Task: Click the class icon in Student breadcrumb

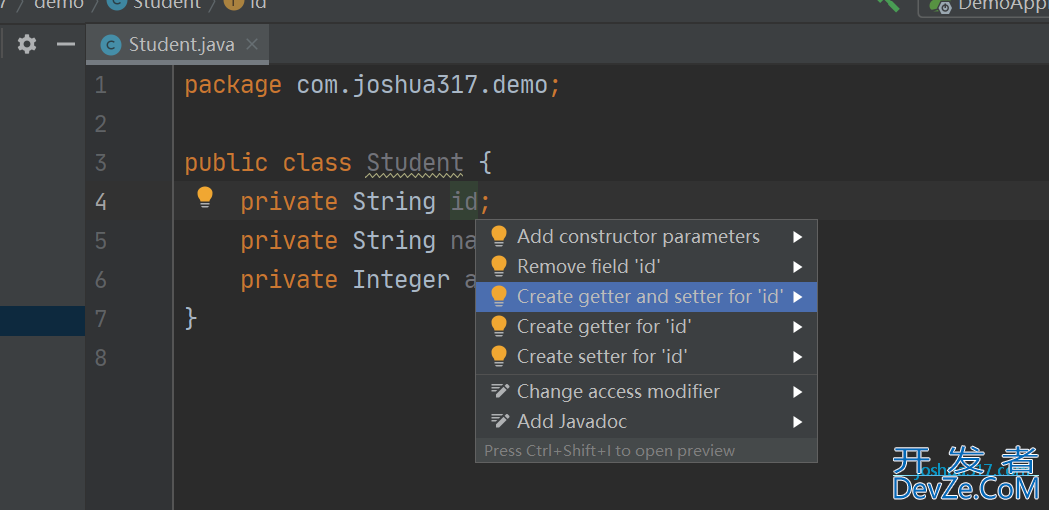Action: pyautogui.click(x=116, y=3)
